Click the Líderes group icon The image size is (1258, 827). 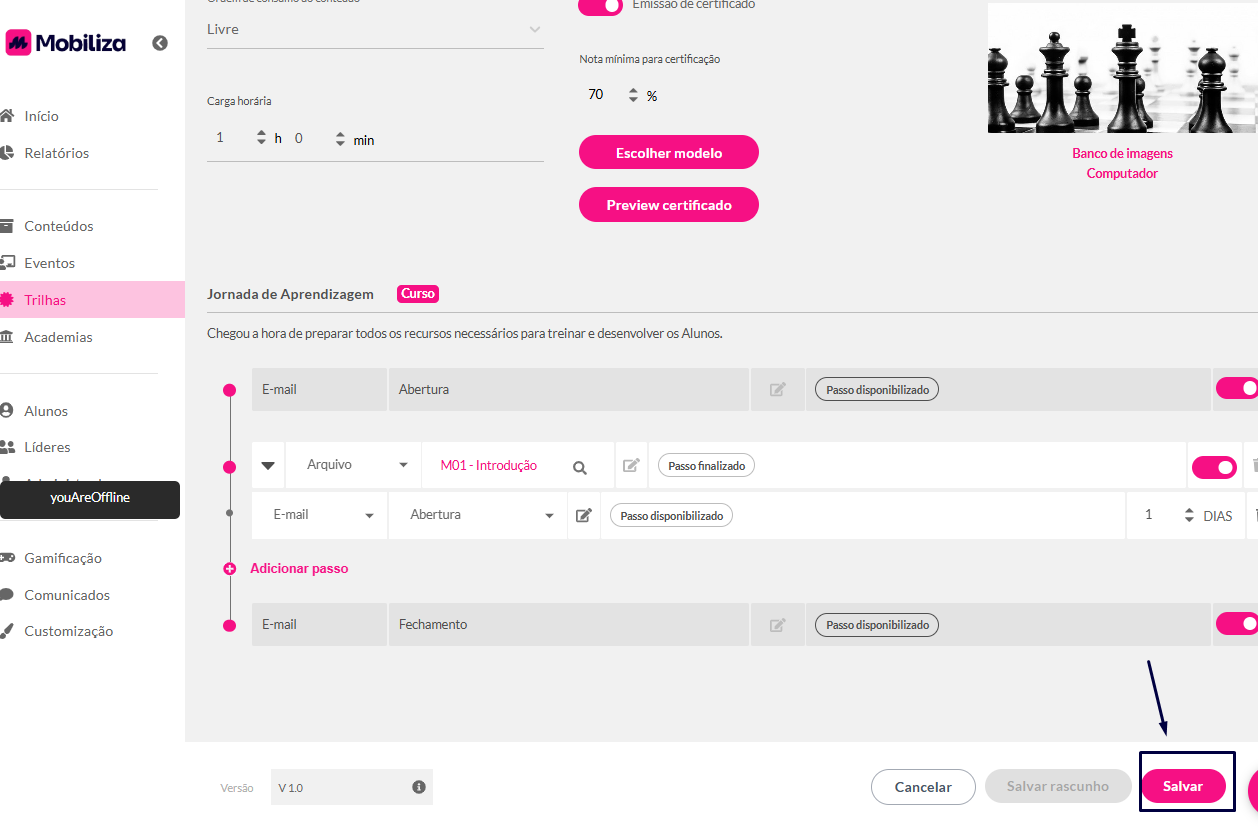[x=7, y=447]
